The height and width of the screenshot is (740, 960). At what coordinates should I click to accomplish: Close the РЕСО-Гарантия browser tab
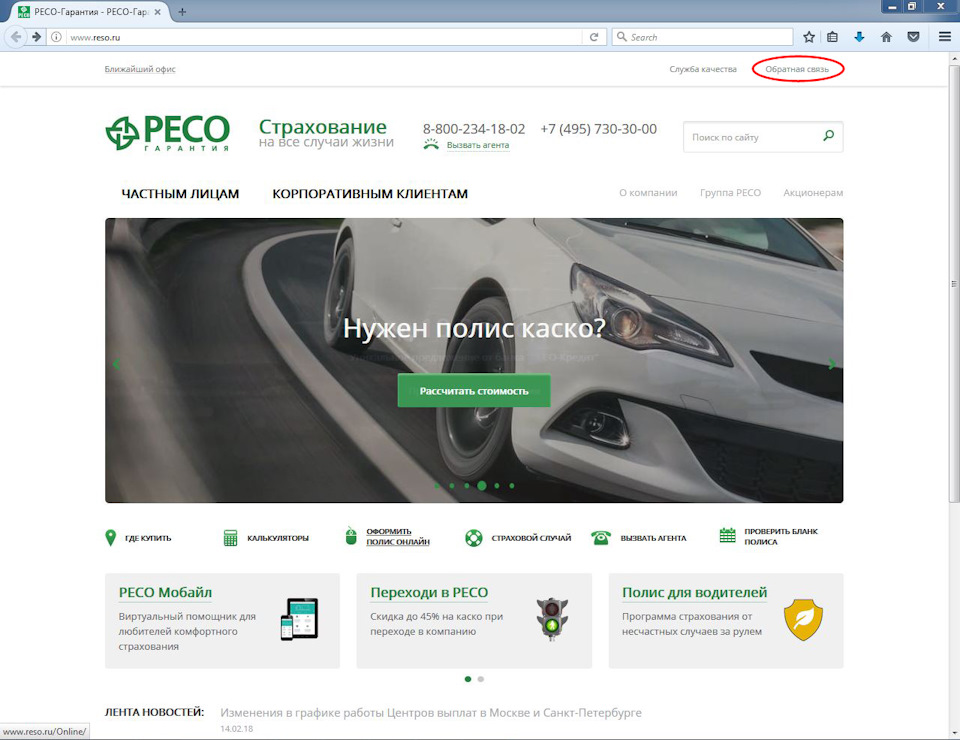(157, 12)
